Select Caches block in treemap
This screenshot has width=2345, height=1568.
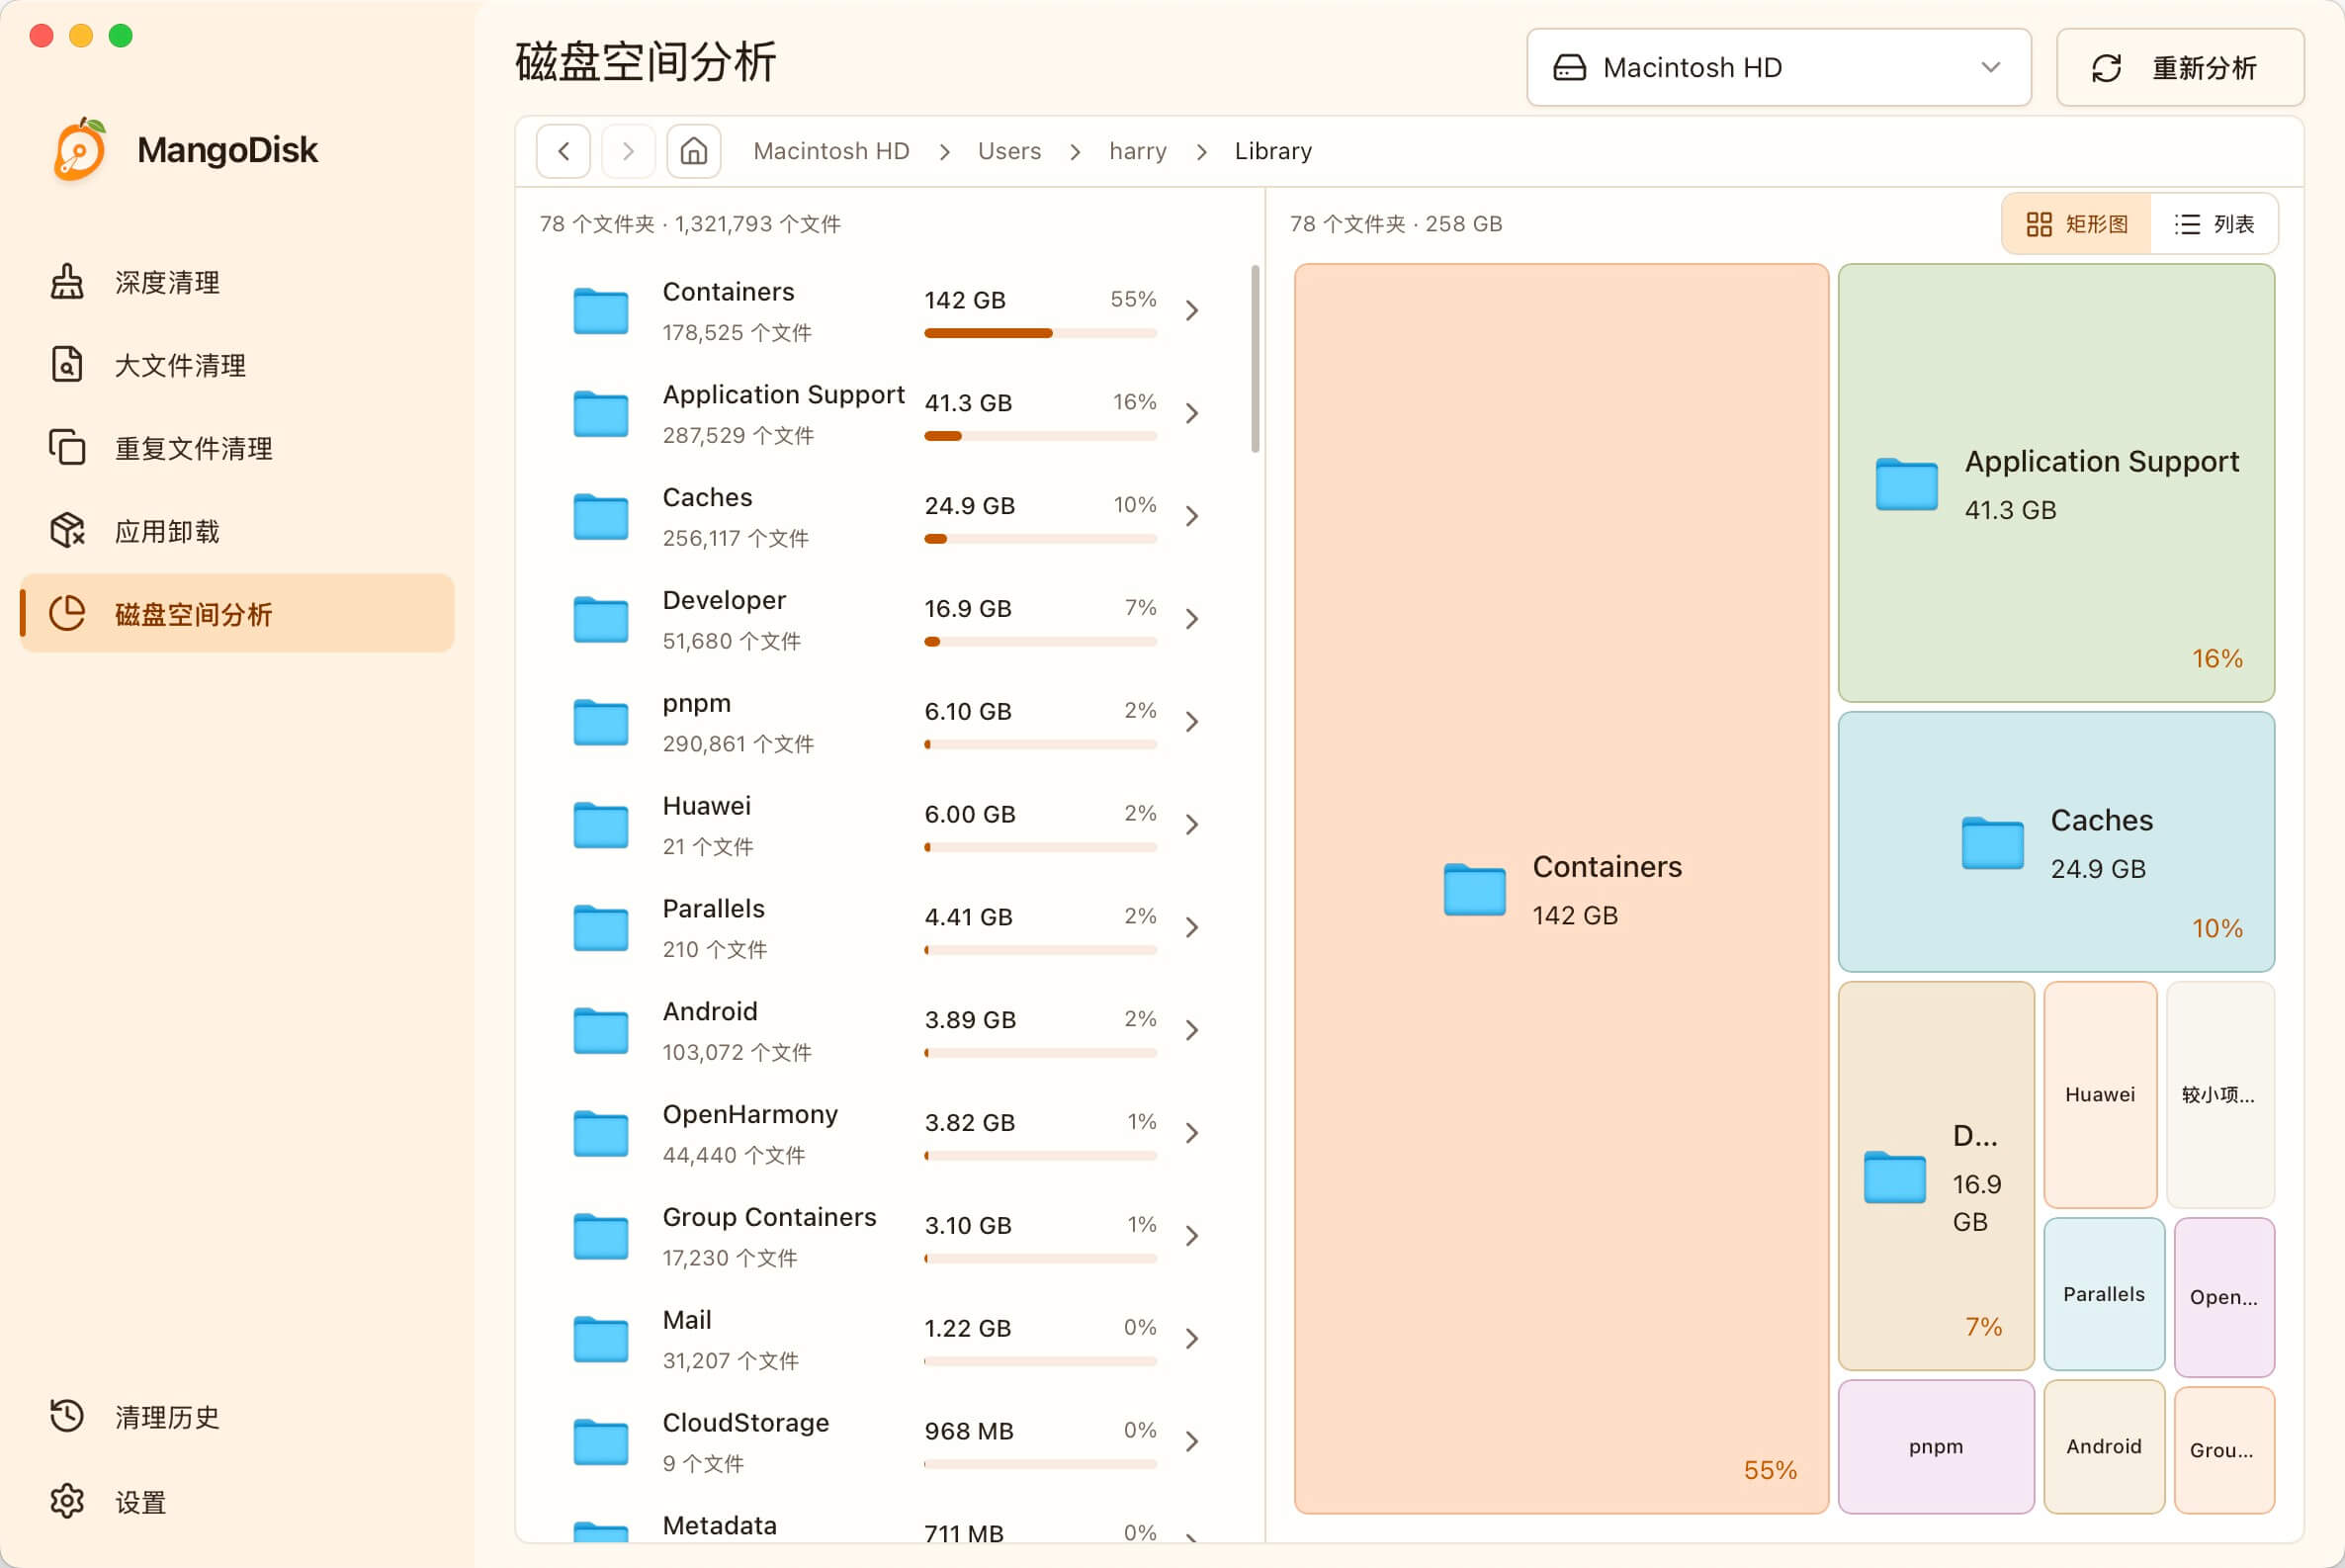tap(2056, 841)
